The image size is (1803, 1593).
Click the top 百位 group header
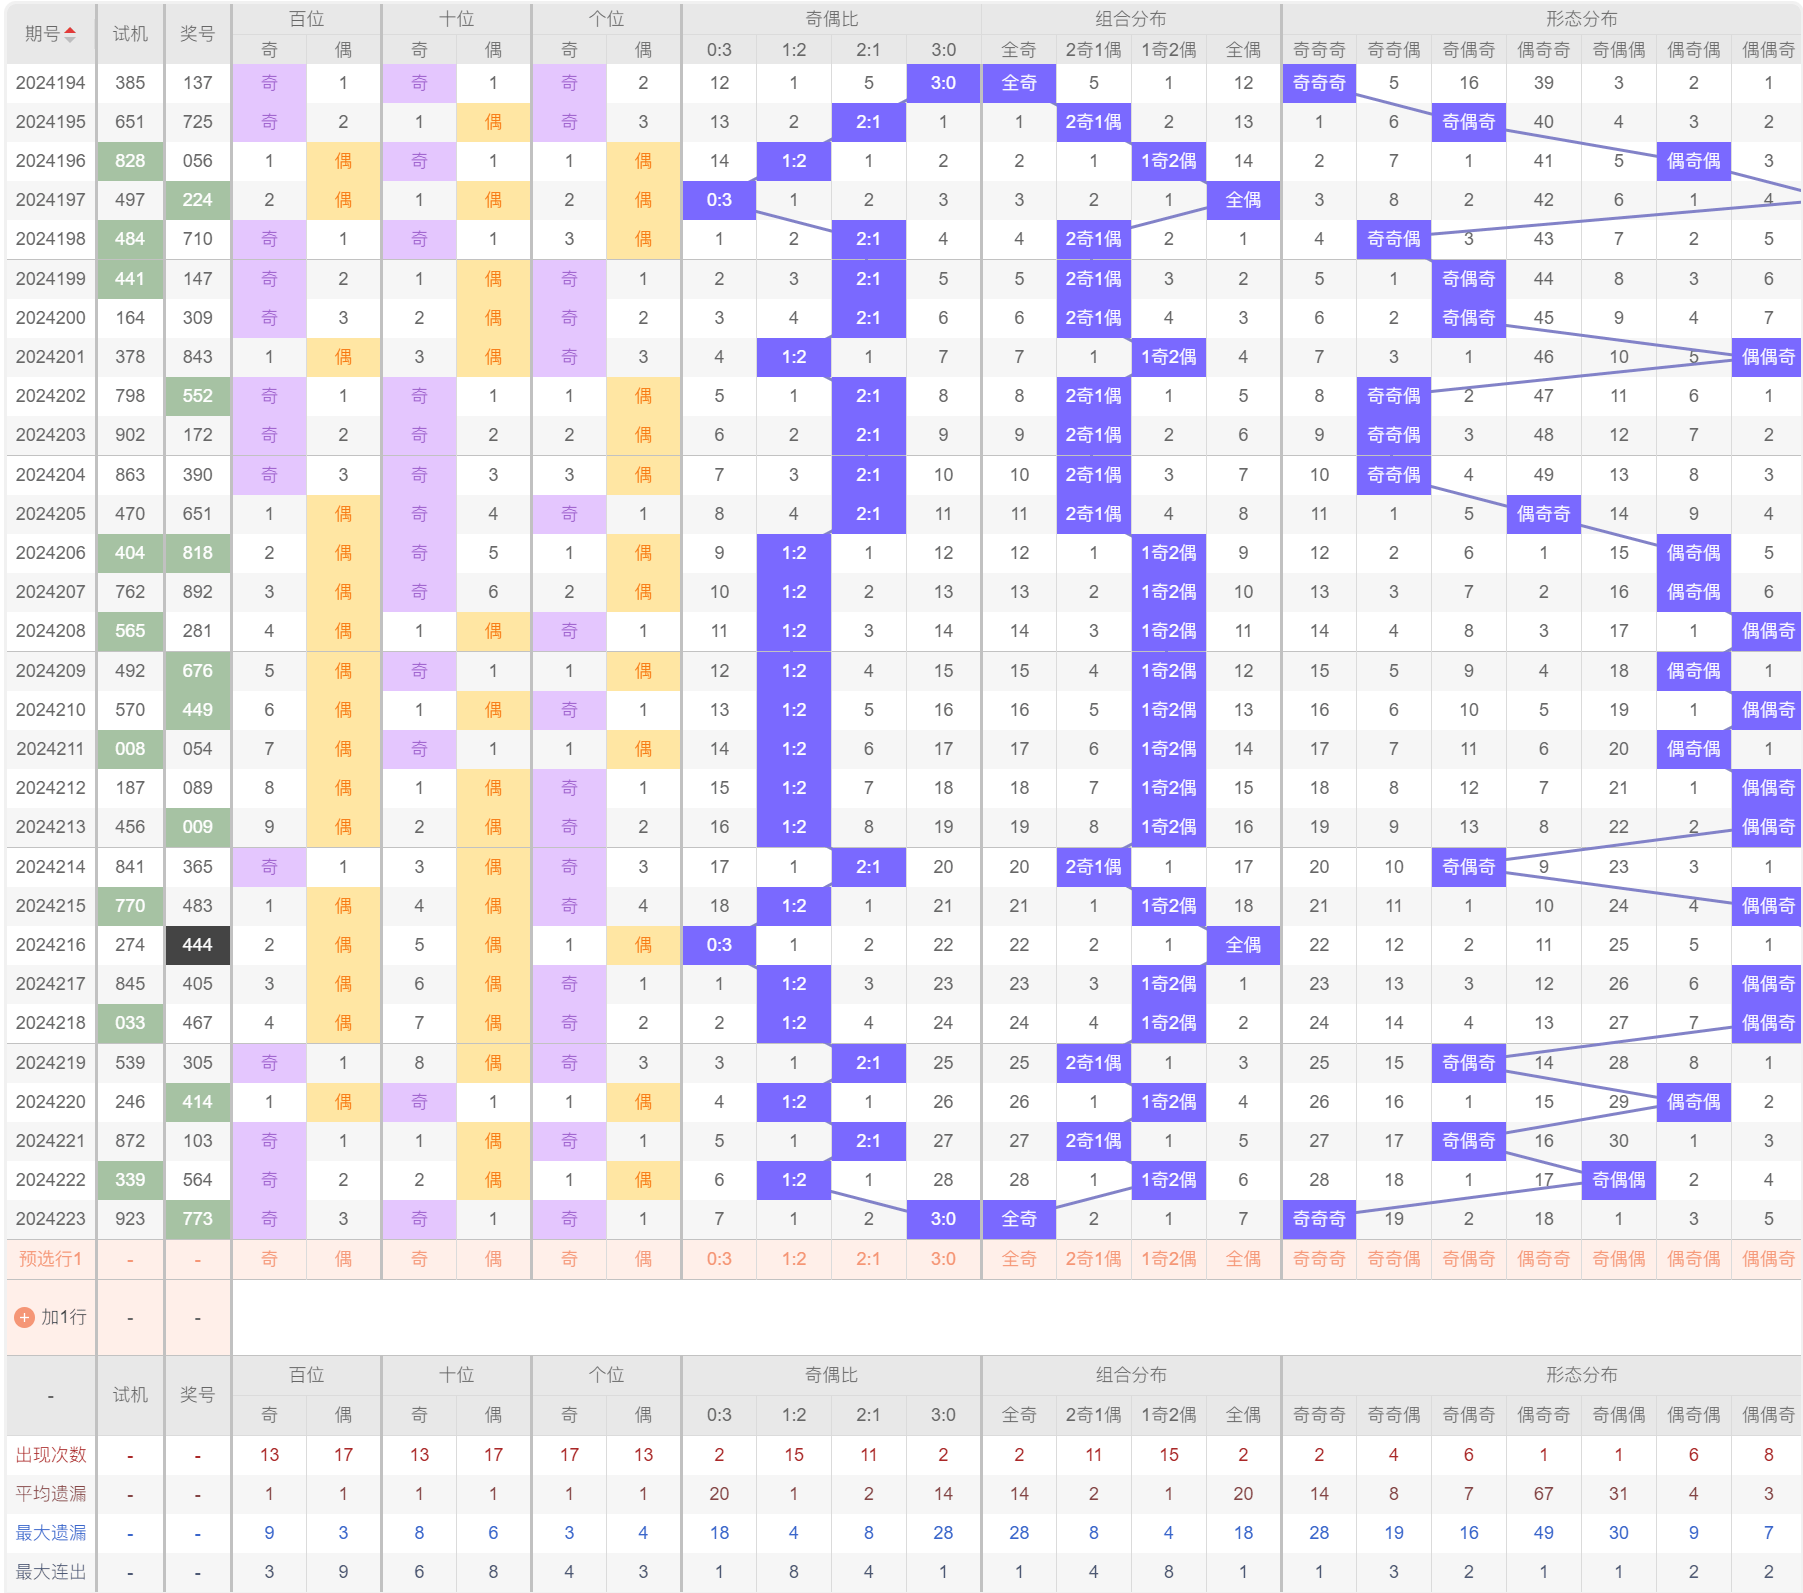point(306,19)
